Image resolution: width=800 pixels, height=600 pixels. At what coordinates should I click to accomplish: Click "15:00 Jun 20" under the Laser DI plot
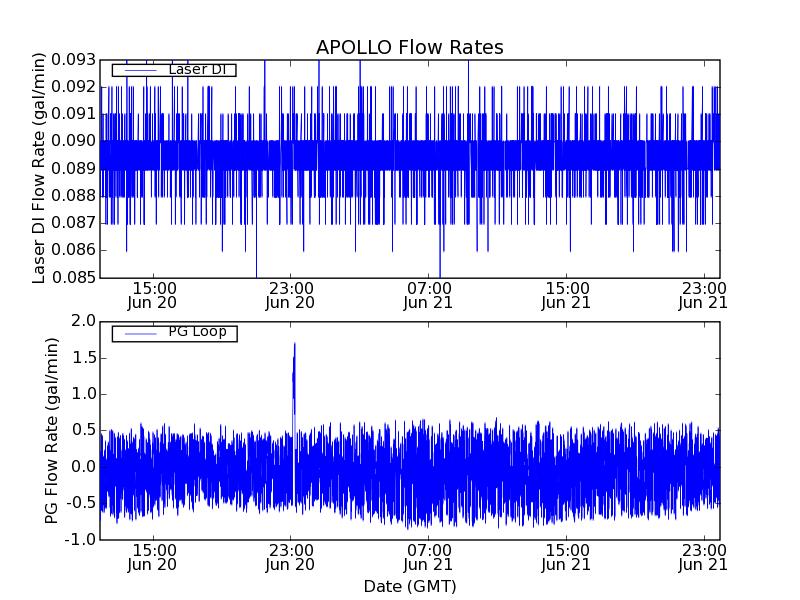(152, 296)
